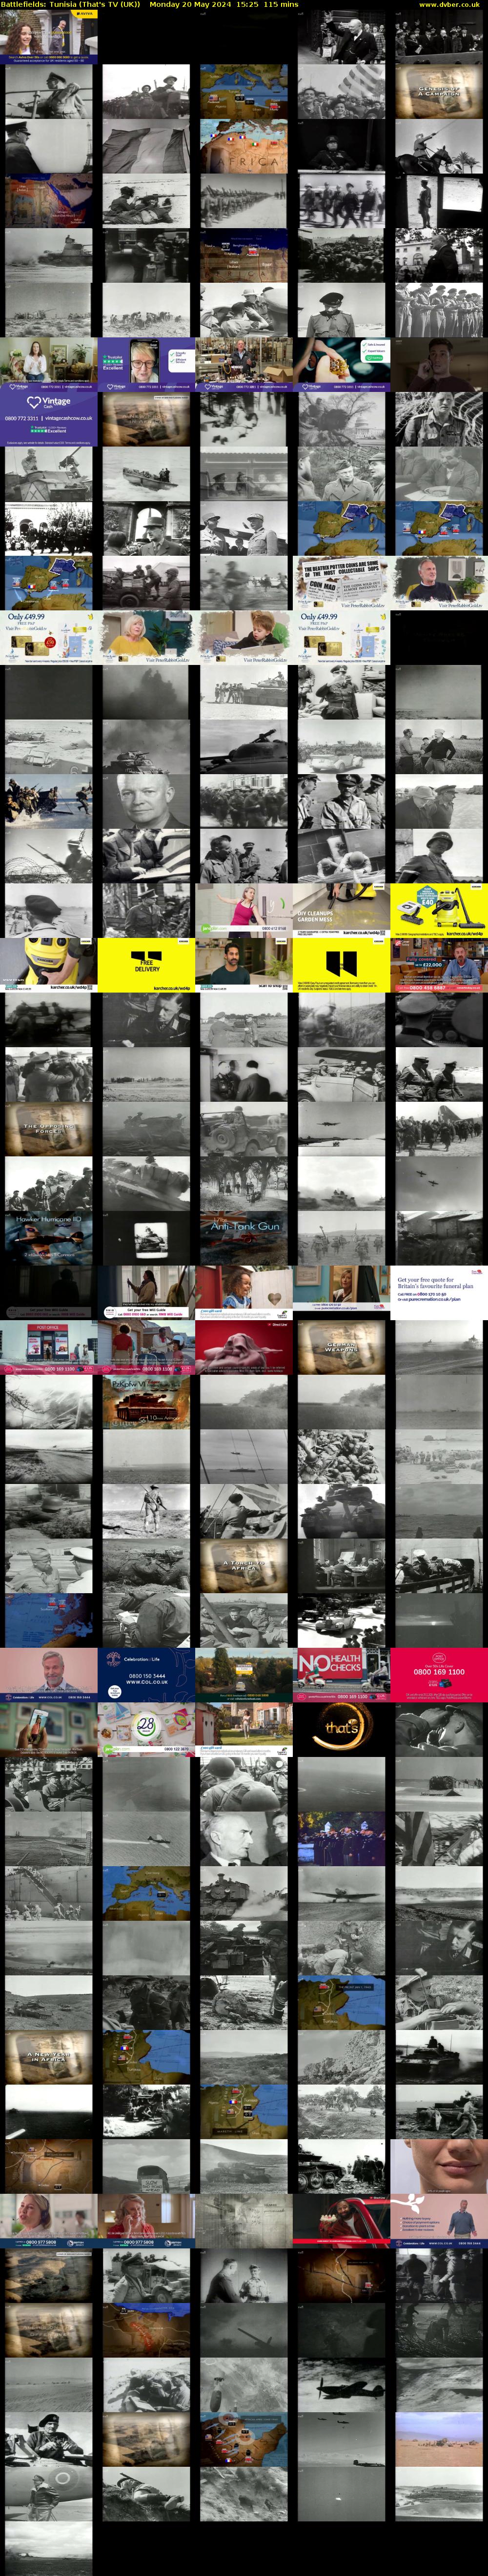Open the thumbnail of the woman in a pink top
Screen dimensions: 488x2576
(x=244, y=910)
